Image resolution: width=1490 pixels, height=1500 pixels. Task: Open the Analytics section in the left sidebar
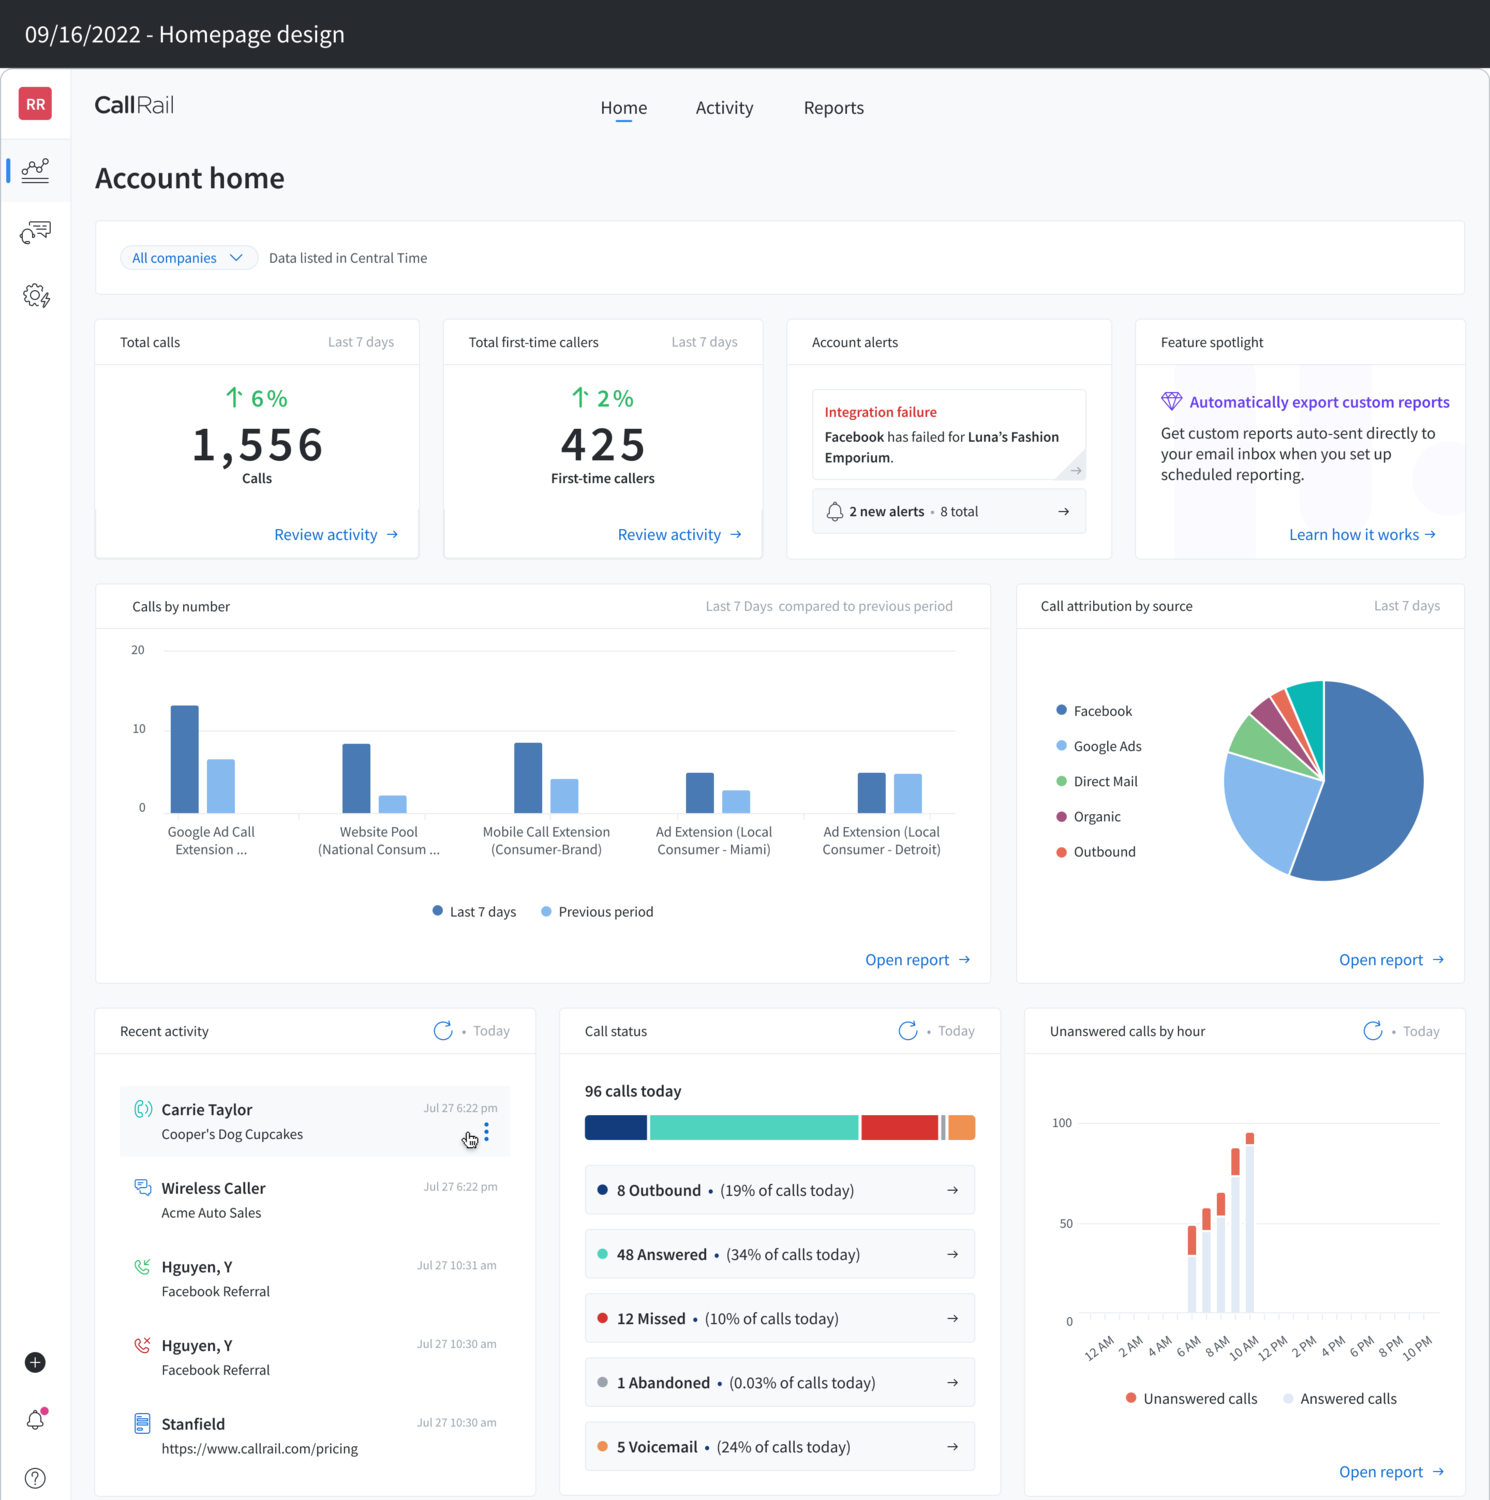coord(35,170)
